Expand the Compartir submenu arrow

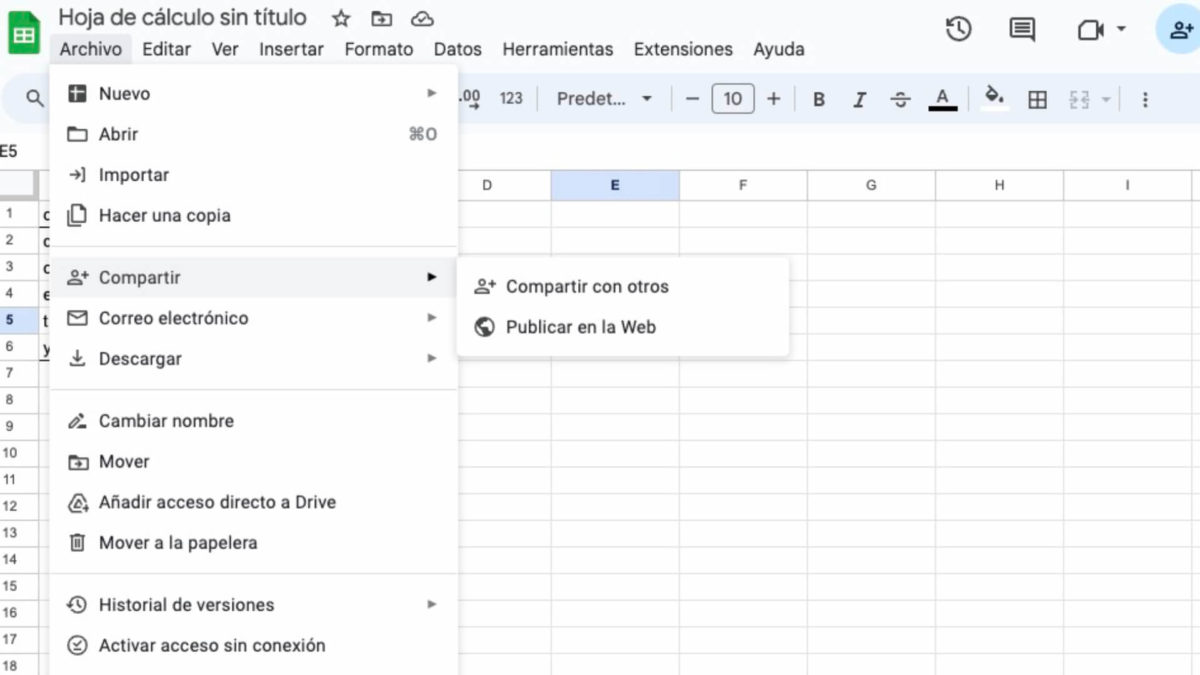tap(432, 277)
